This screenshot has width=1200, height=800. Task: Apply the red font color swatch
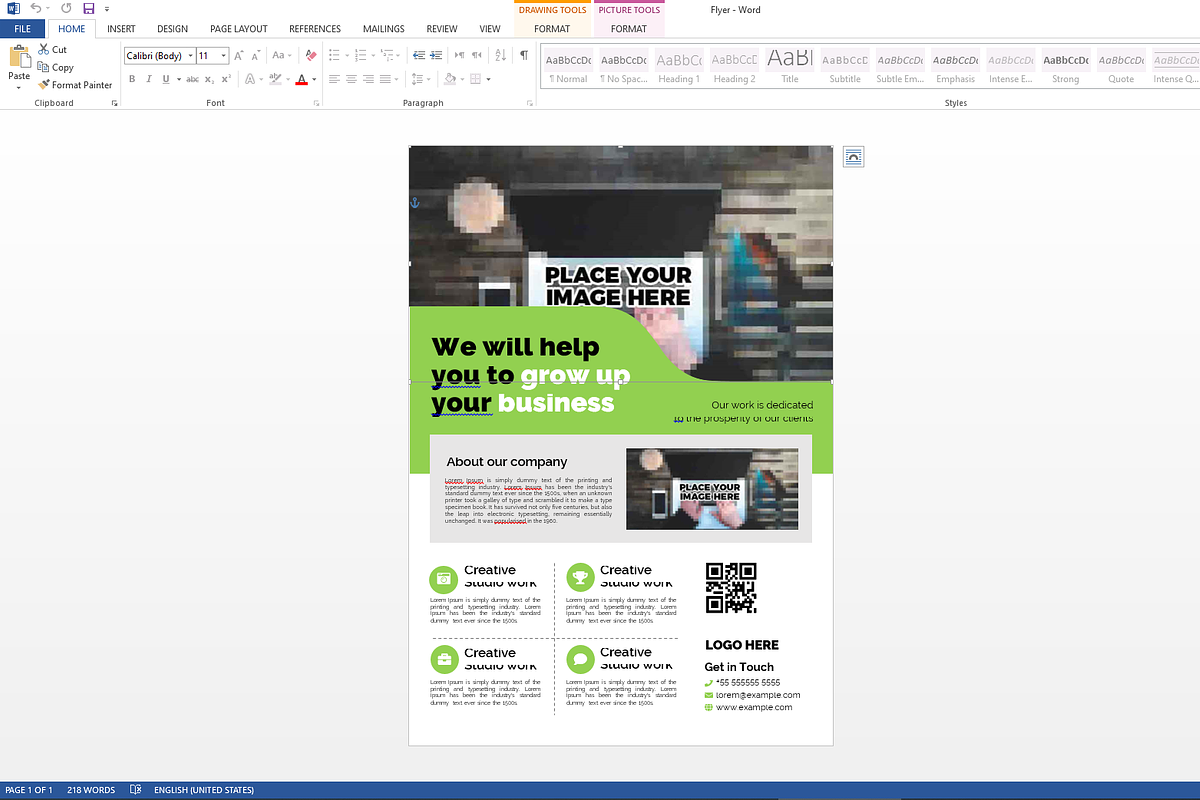(301, 79)
